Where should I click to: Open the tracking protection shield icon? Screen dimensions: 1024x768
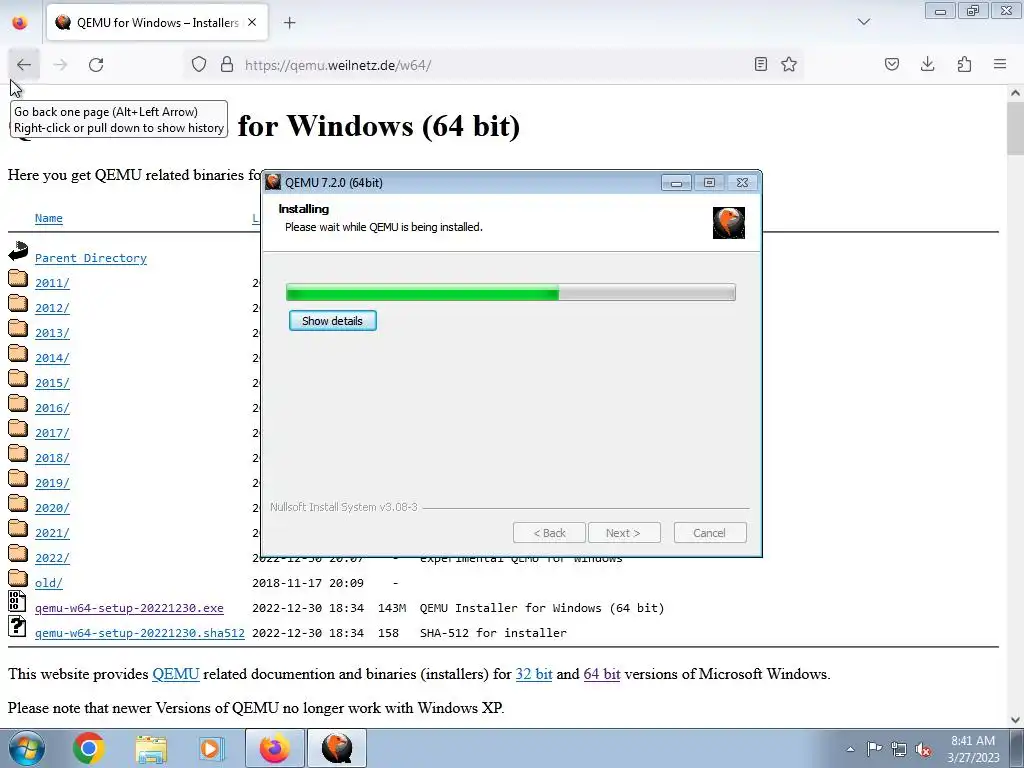click(199, 64)
